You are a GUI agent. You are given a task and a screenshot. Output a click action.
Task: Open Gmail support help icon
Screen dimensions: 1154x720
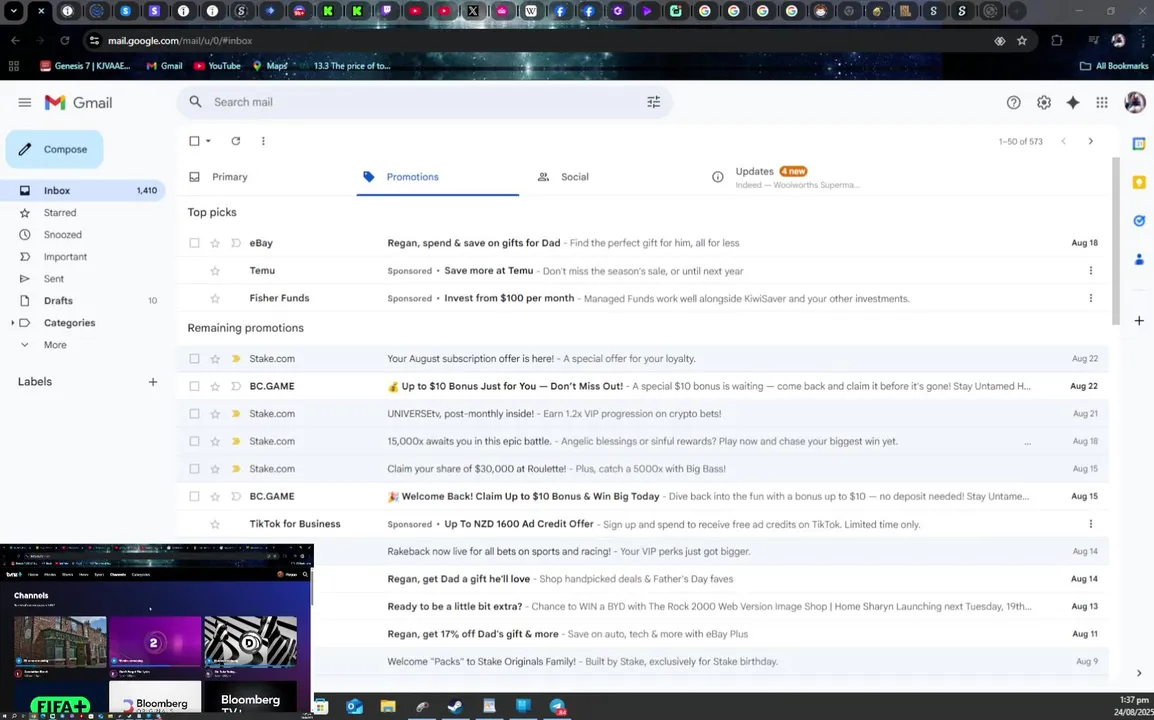point(1013,102)
